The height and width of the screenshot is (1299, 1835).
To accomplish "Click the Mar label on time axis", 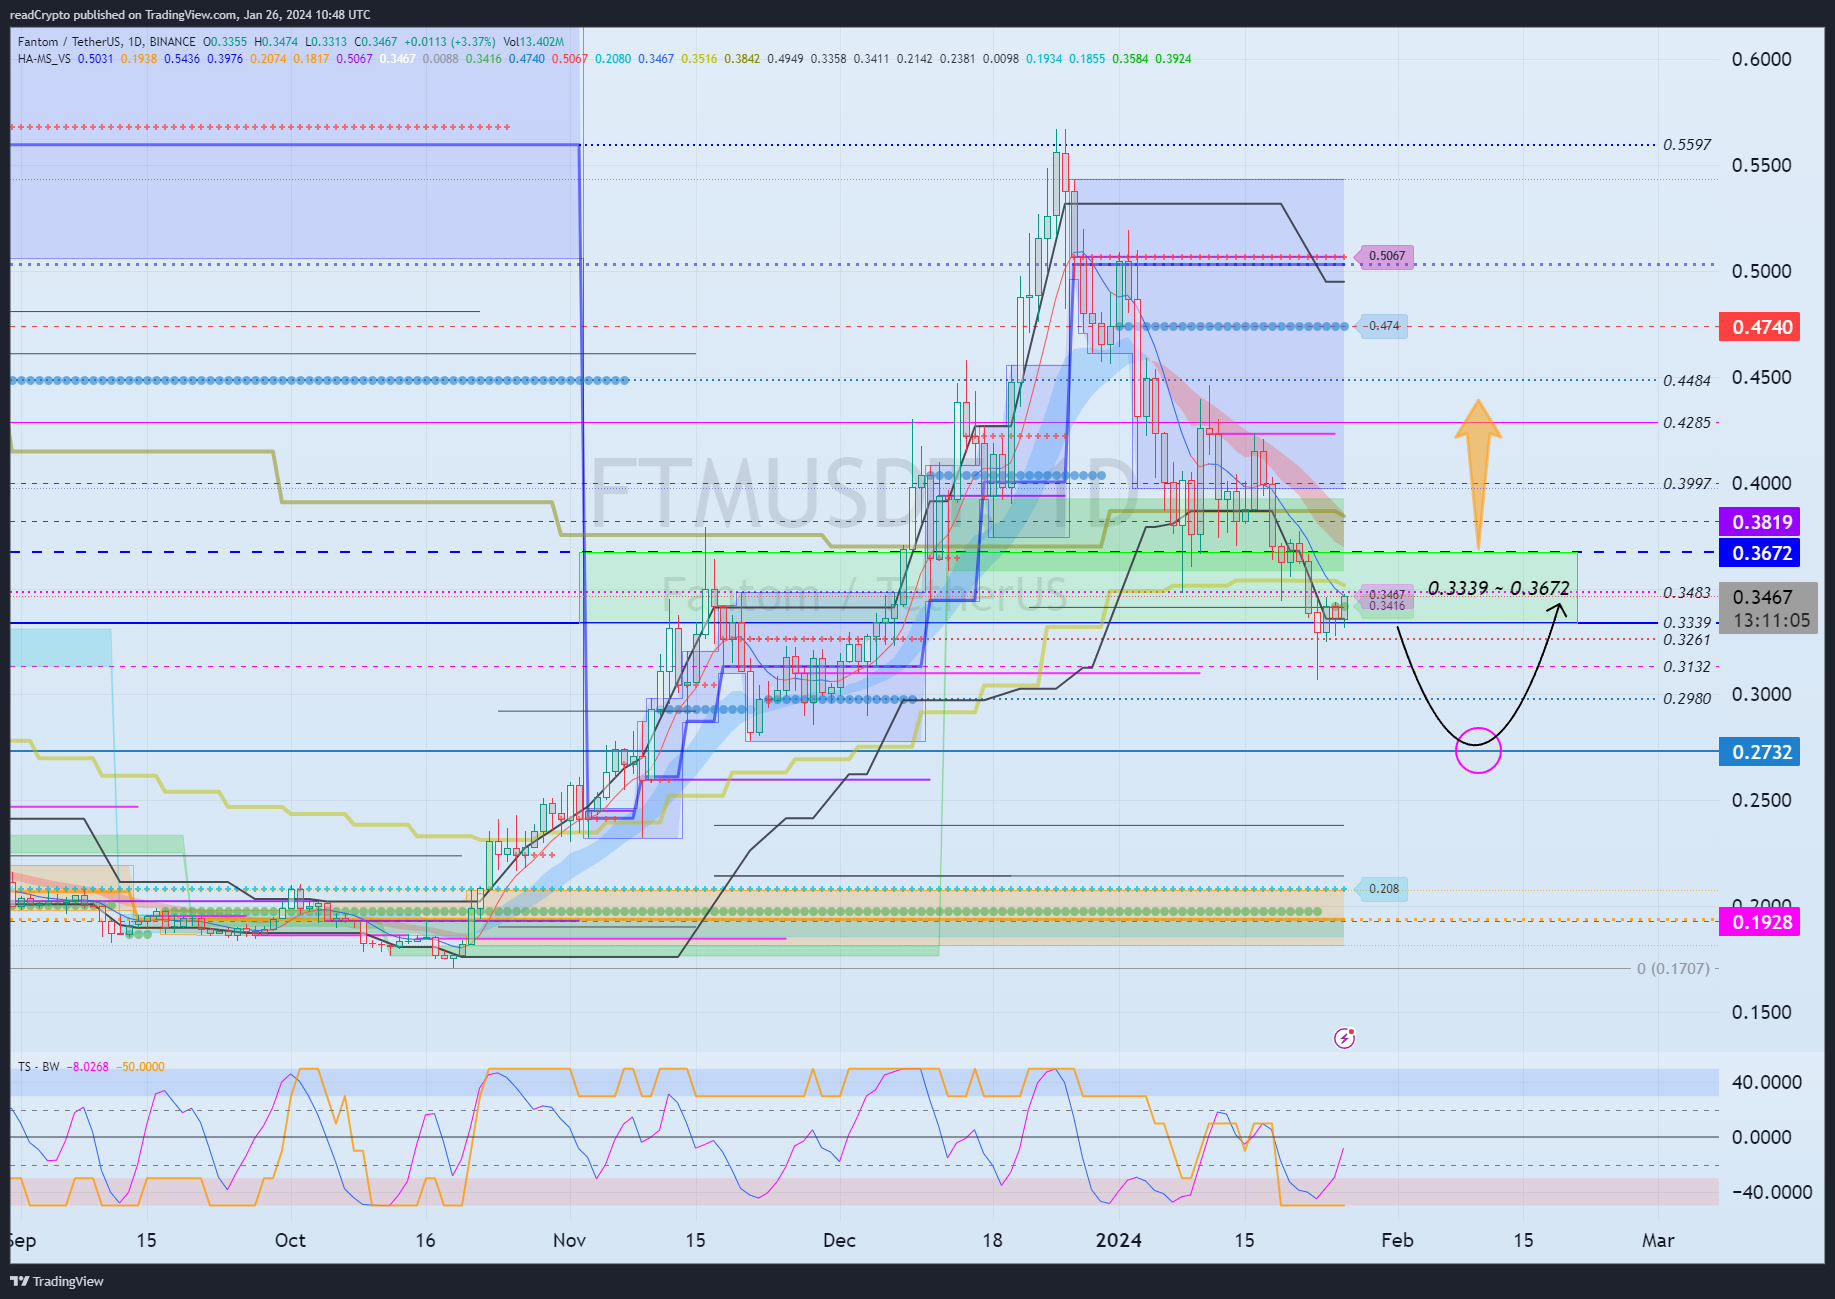I will click(1658, 1240).
